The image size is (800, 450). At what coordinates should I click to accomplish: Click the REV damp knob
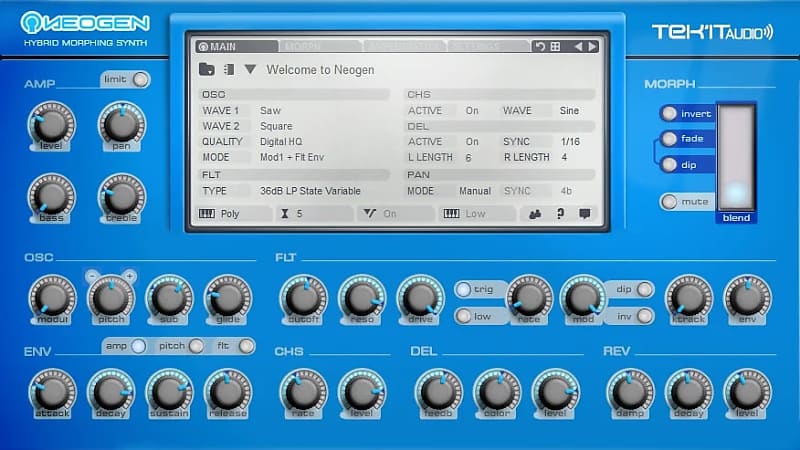pyautogui.click(x=631, y=392)
